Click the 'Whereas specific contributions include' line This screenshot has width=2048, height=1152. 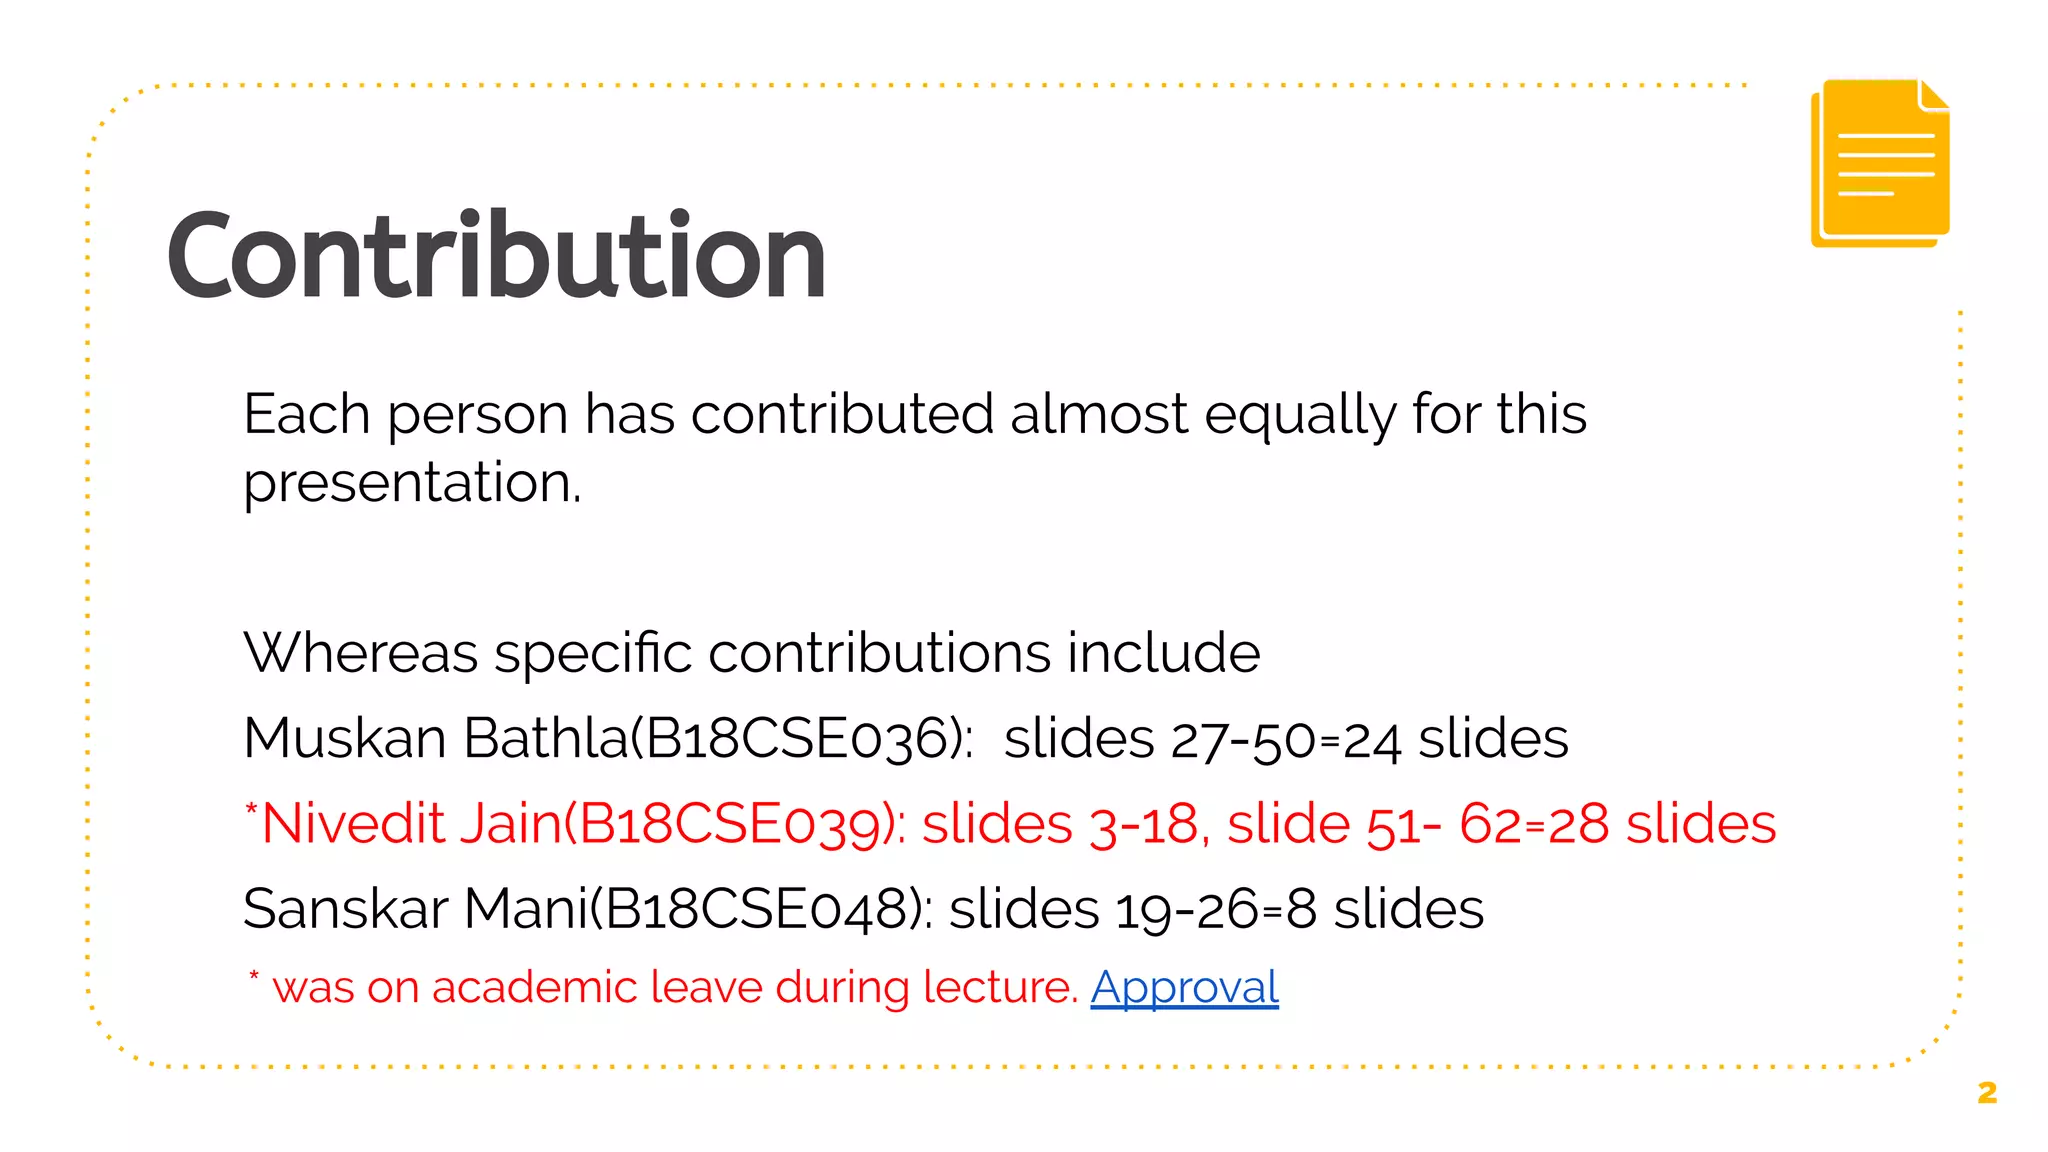click(x=751, y=654)
